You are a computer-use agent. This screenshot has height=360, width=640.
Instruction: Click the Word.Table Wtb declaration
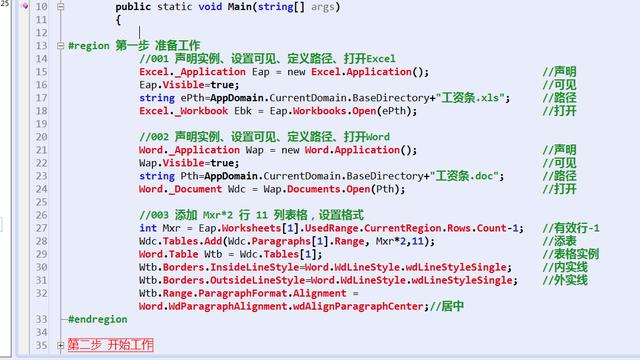(230, 254)
